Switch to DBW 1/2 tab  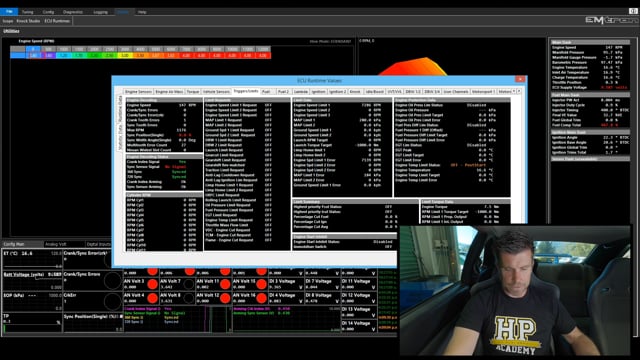coord(413,92)
